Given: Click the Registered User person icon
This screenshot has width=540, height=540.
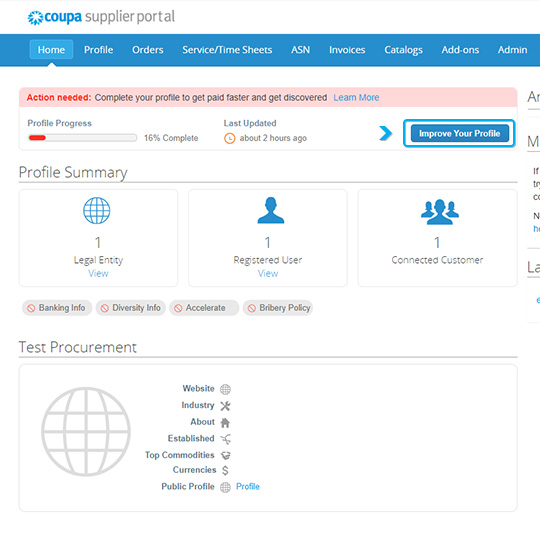Looking at the screenshot, I should pos(271,210).
